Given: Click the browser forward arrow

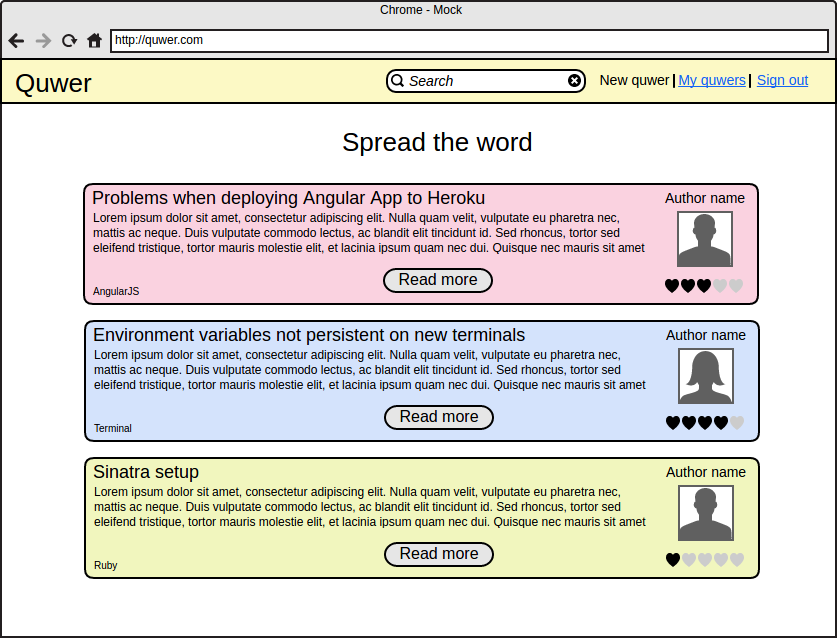Looking at the screenshot, I should pos(43,41).
